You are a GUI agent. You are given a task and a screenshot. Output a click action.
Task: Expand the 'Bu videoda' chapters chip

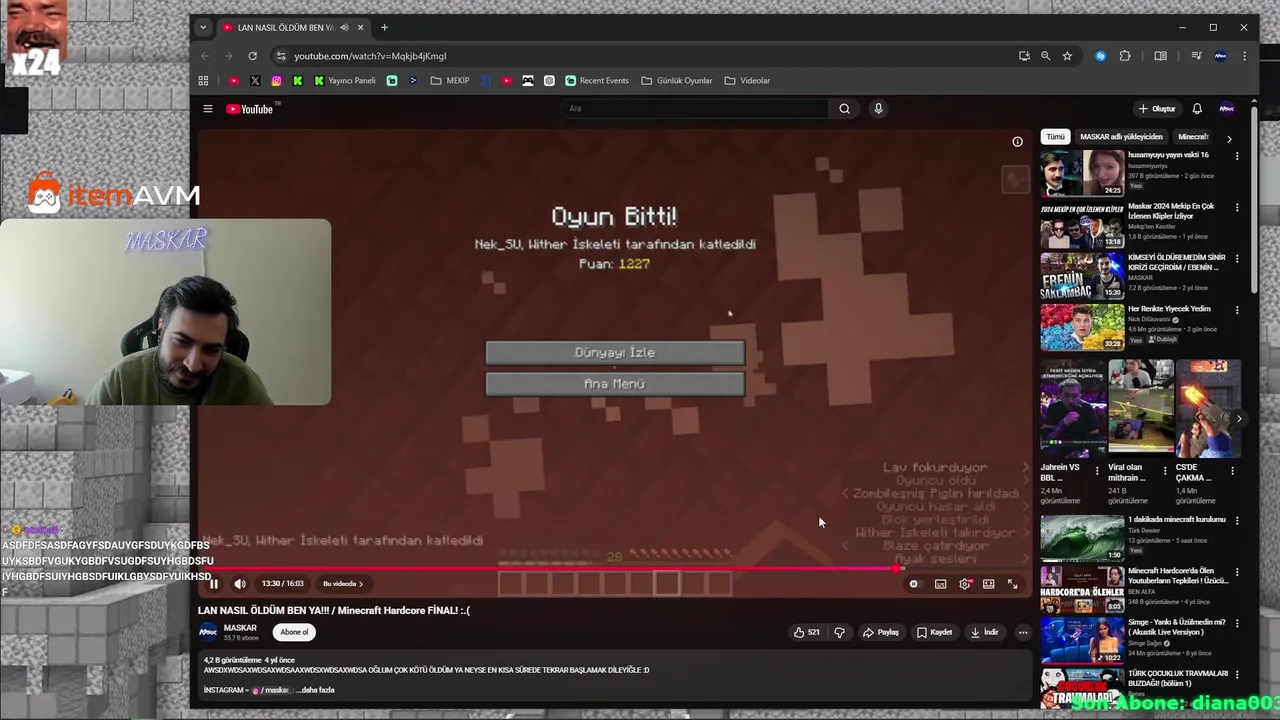343,584
